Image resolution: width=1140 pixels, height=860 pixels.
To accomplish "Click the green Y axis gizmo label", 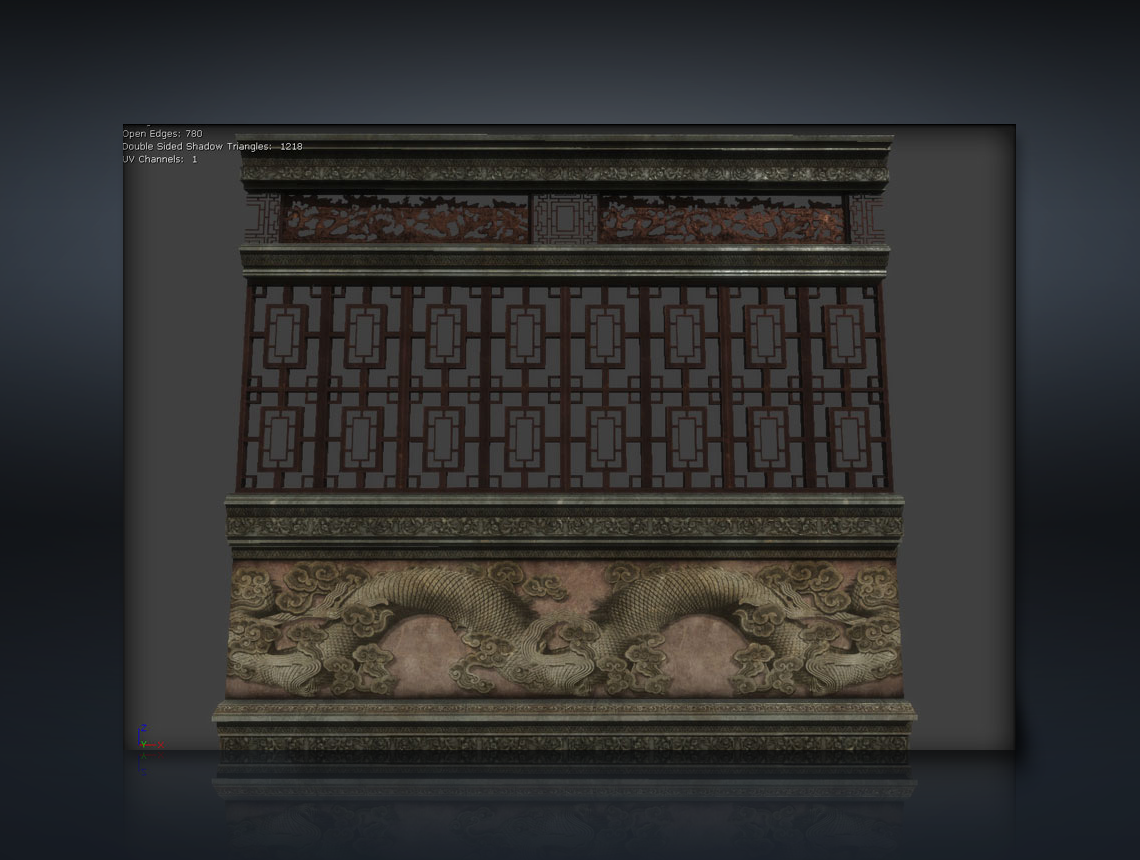I will pyautogui.click(x=141, y=745).
